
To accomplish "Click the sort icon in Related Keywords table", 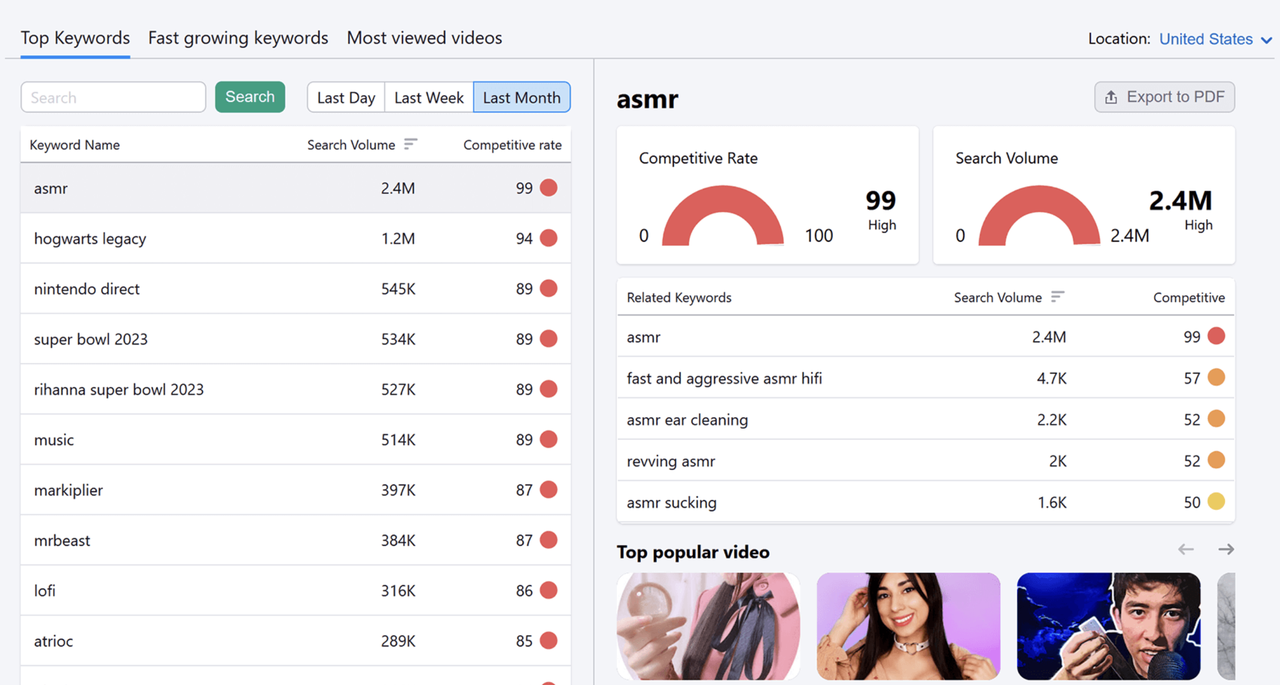I will pyautogui.click(x=1057, y=297).
